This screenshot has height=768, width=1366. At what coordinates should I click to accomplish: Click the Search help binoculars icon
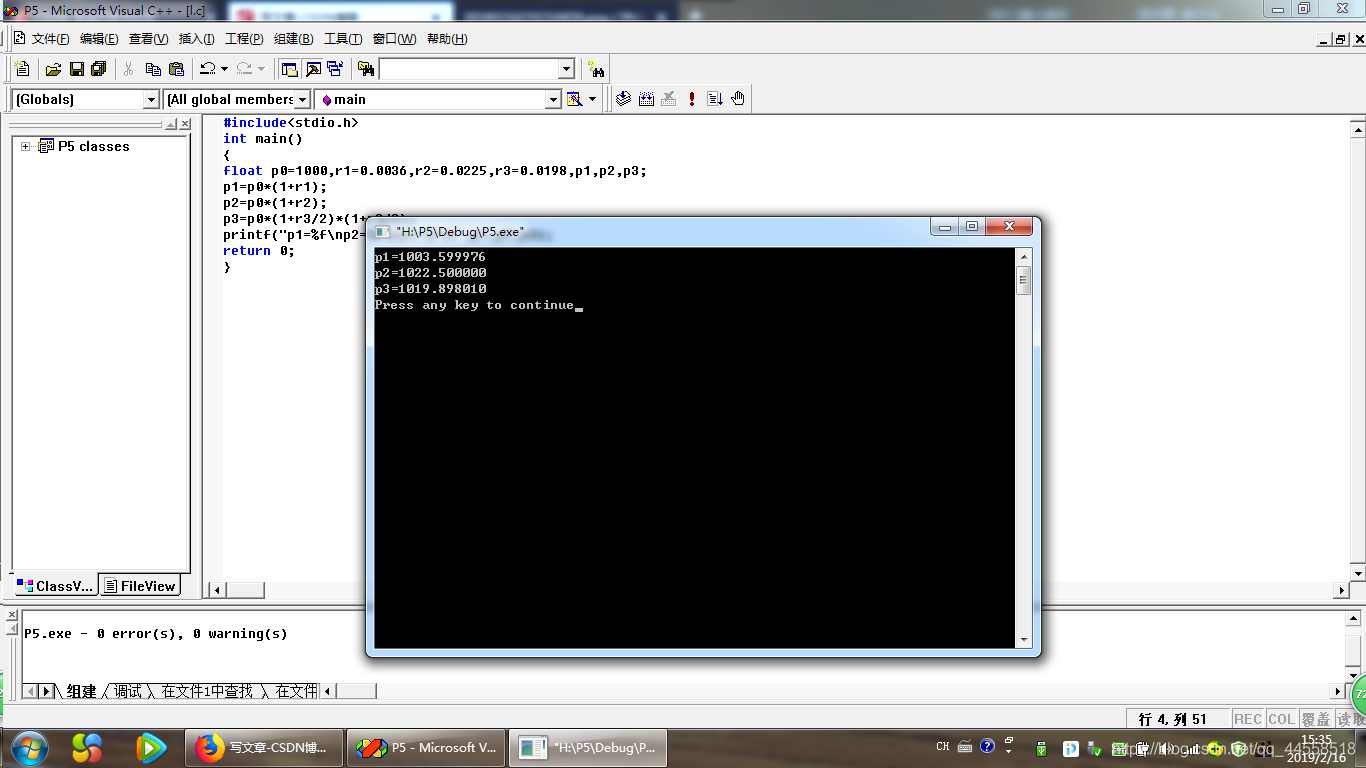point(597,69)
